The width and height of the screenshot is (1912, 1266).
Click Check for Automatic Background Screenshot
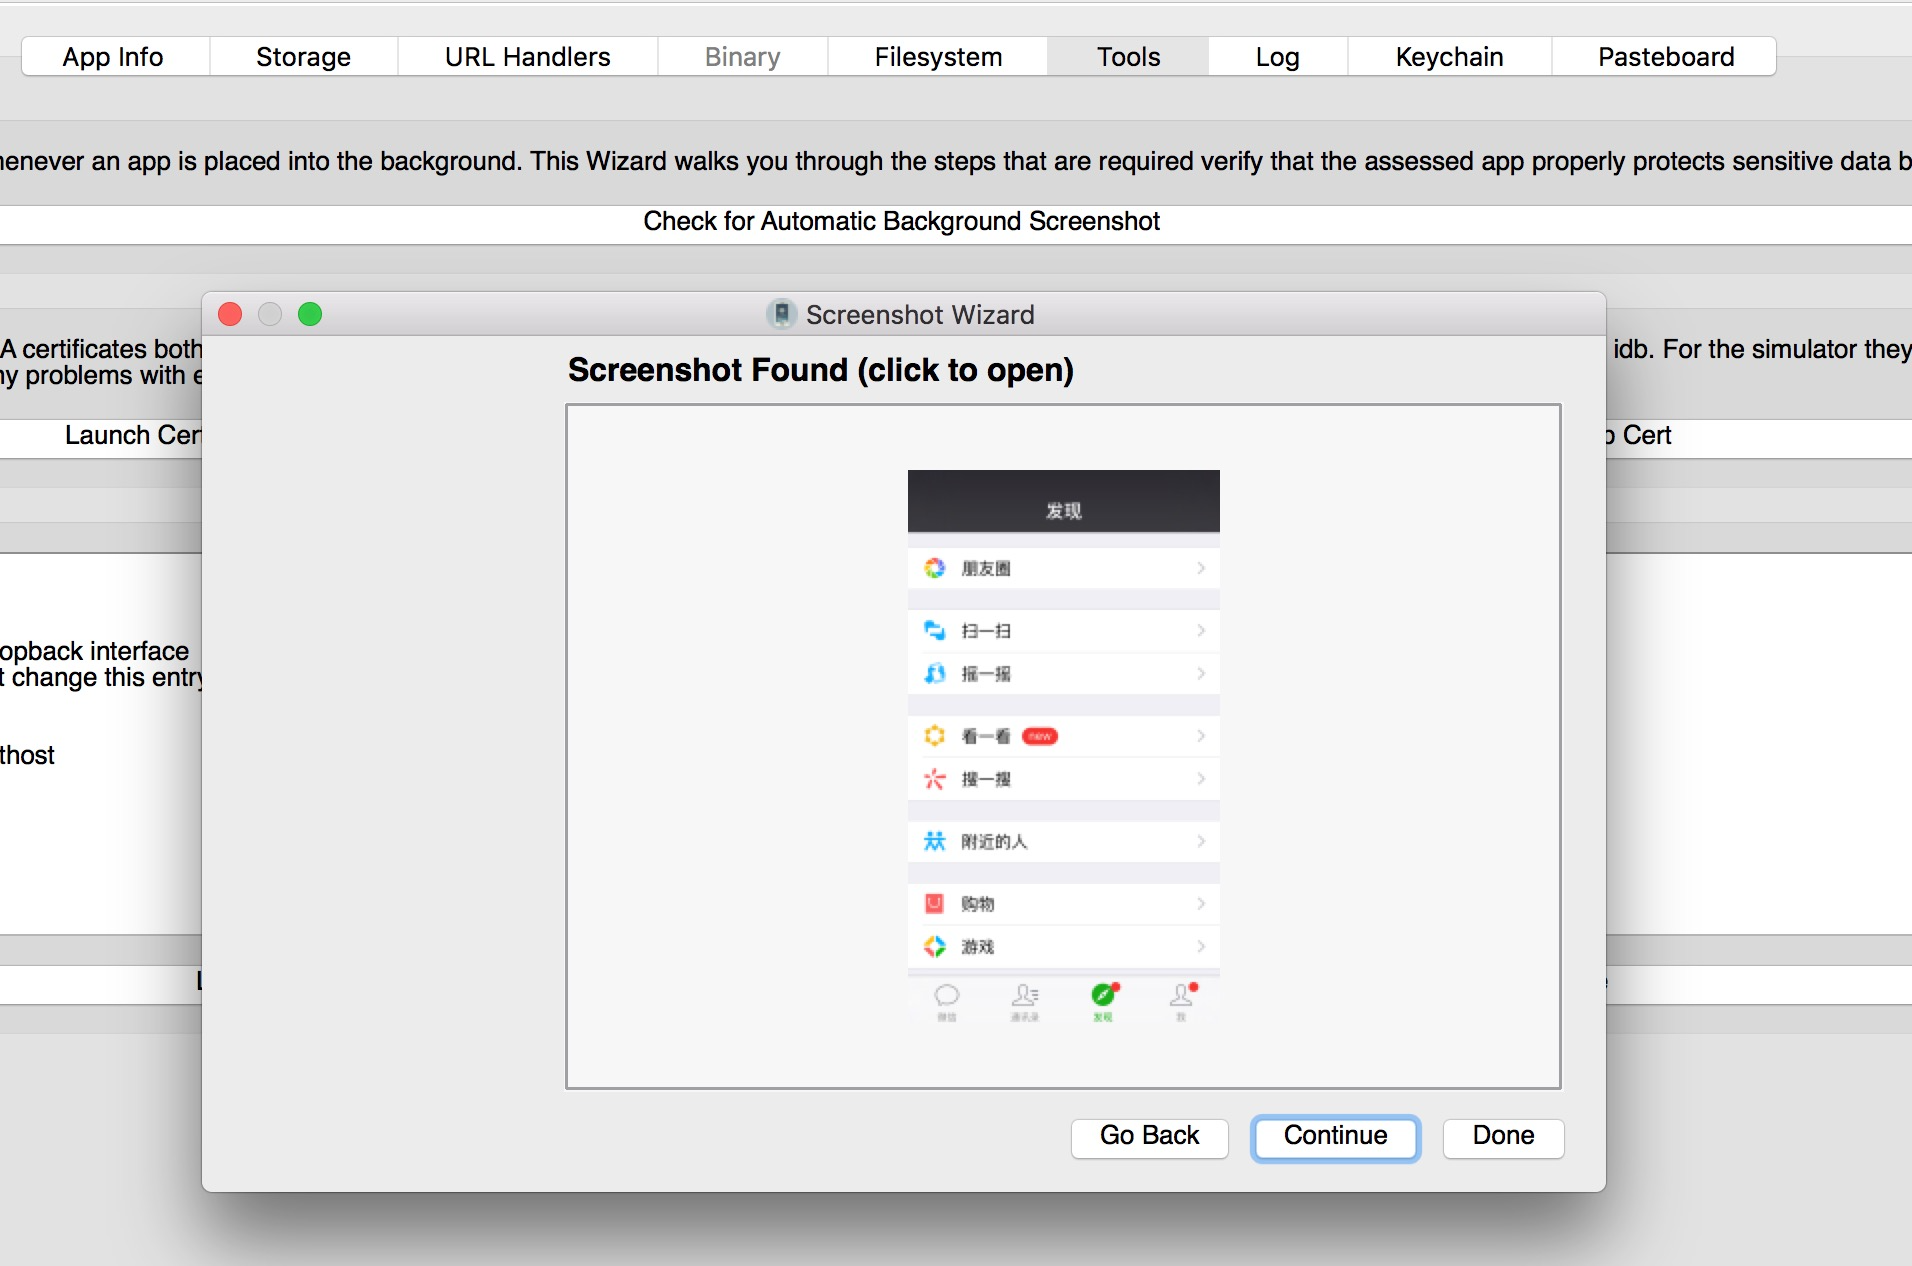956,222
